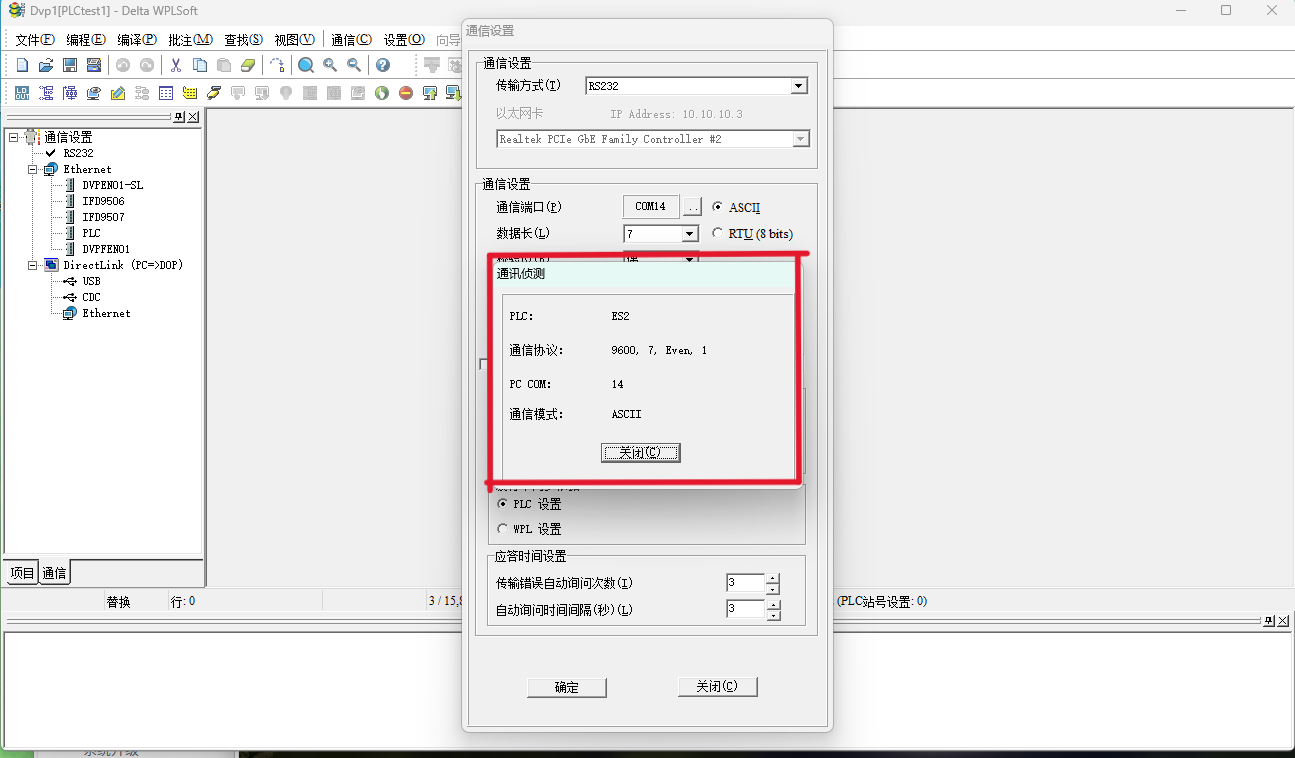This screenshot has height=758, width=1295.
Task: Switch to 通信 bottom tab
Action: (x=54, y=573)
